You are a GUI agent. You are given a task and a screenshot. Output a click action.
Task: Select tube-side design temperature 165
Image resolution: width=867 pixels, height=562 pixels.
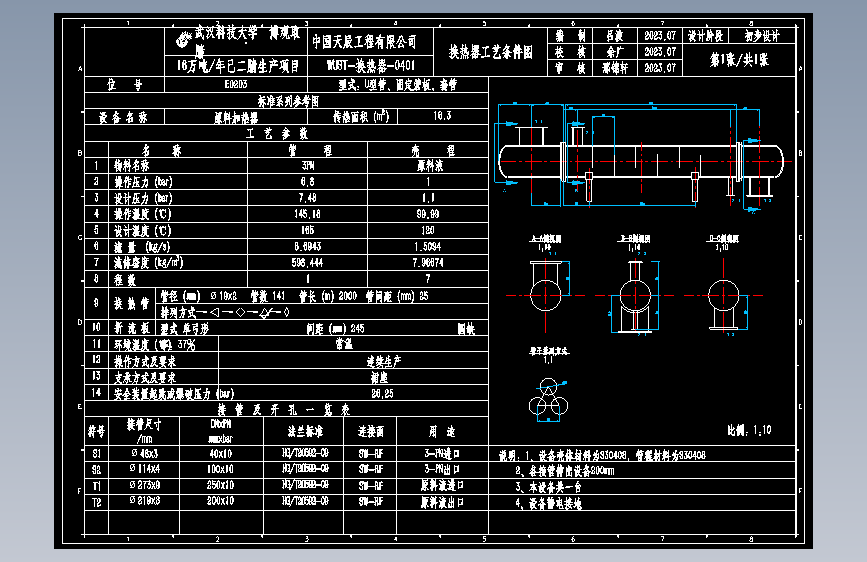pos(307,230)
